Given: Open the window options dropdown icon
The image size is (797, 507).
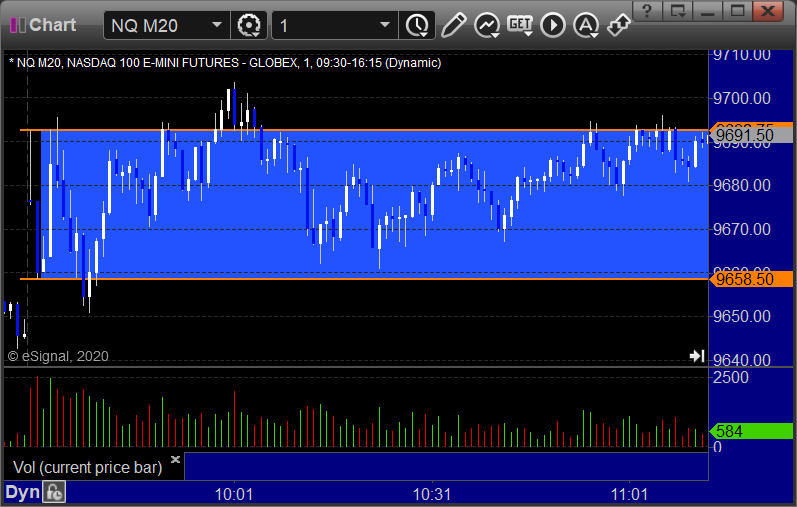Looking at the screenshot, I should (x=678, y=10).
